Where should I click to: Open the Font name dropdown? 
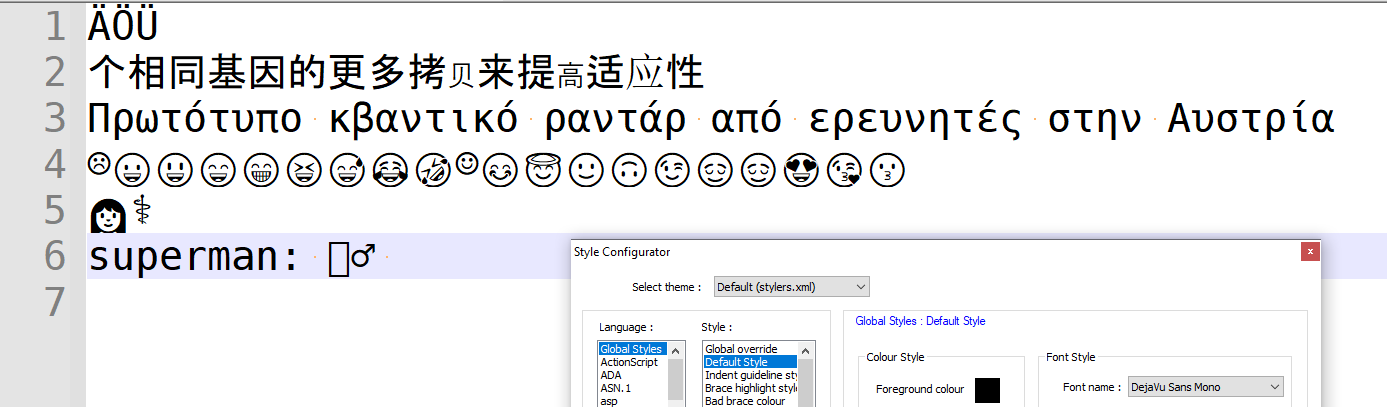pyautogui.click(x=1204, y=387)
